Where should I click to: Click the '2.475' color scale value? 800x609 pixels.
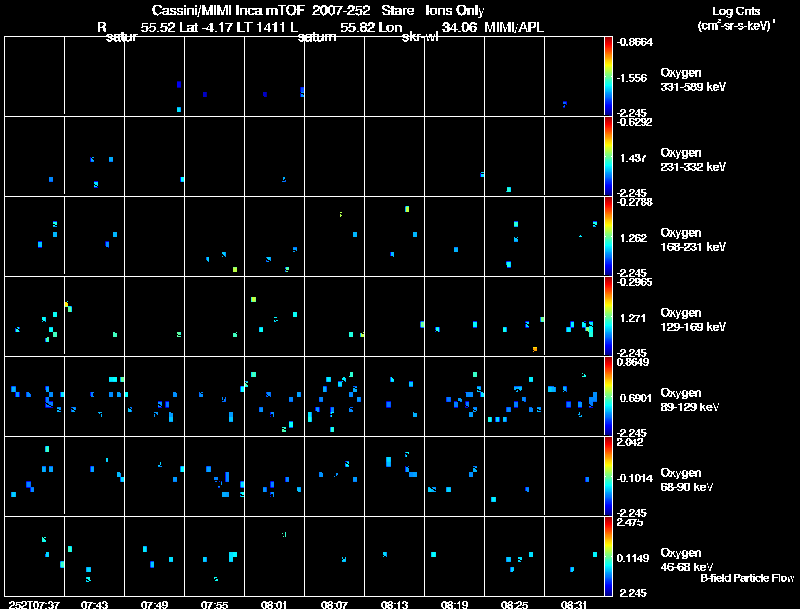[x=630, y=522]
